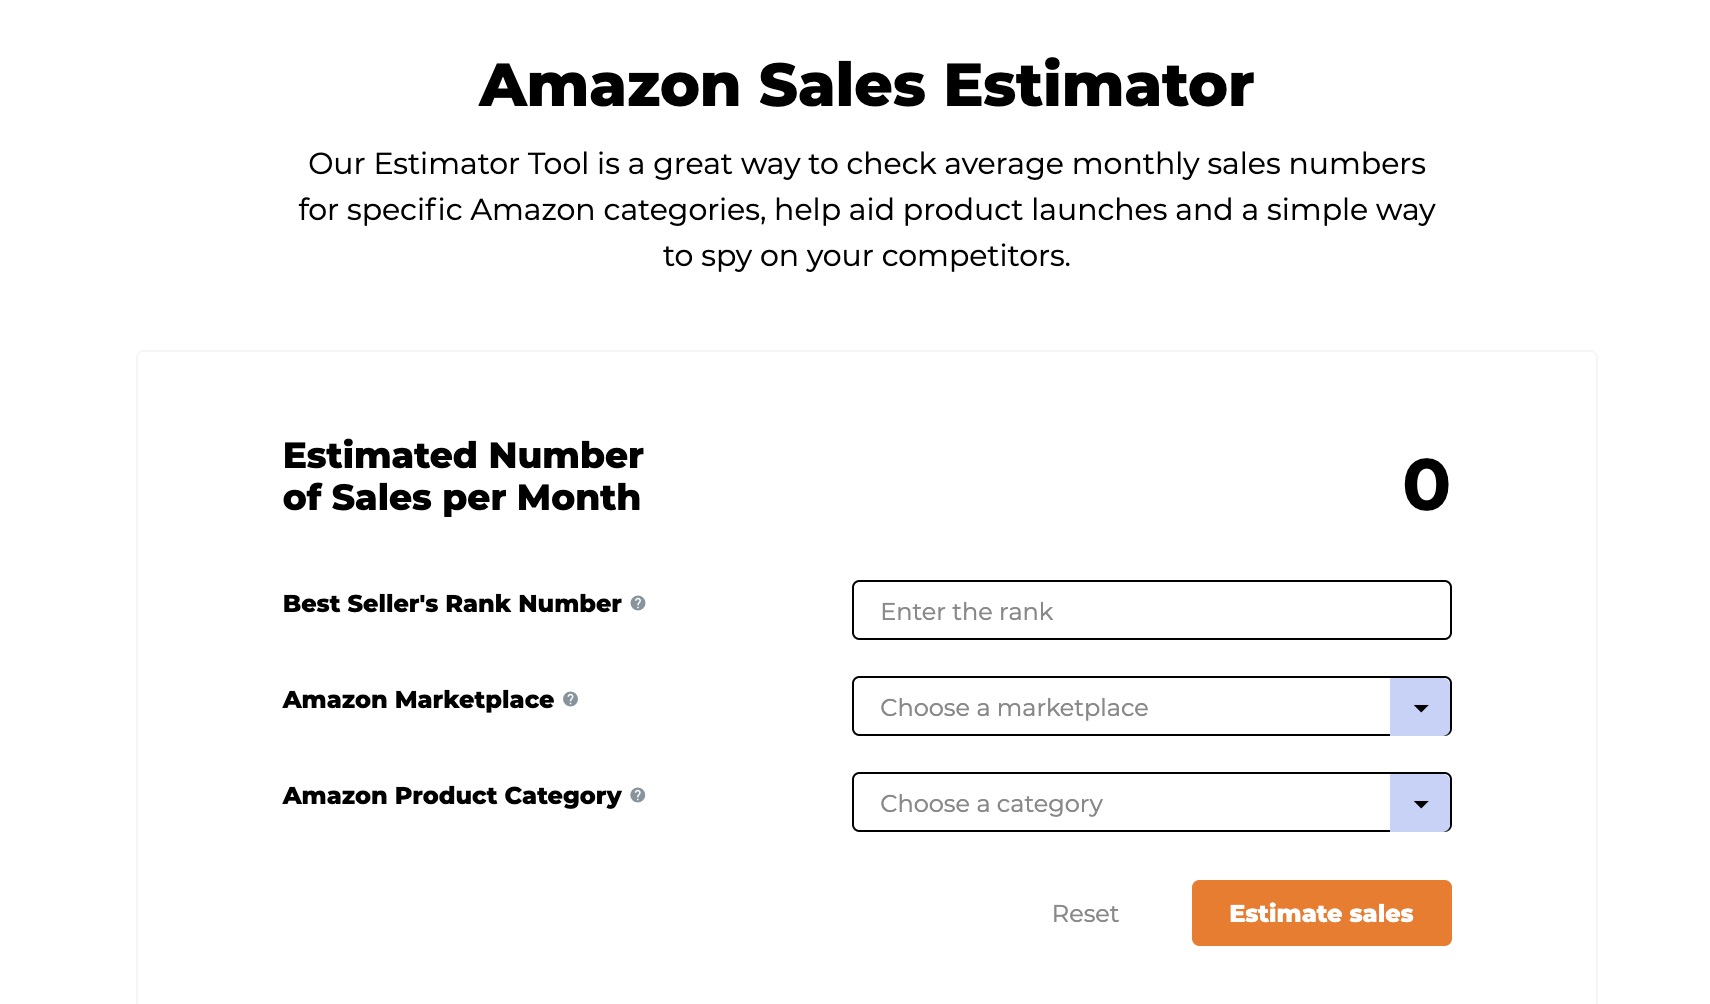Click the help icon beside Amazon Product Category
Image resolution: width=1710 pixels, height=1004 pixels.
point(636,797)
